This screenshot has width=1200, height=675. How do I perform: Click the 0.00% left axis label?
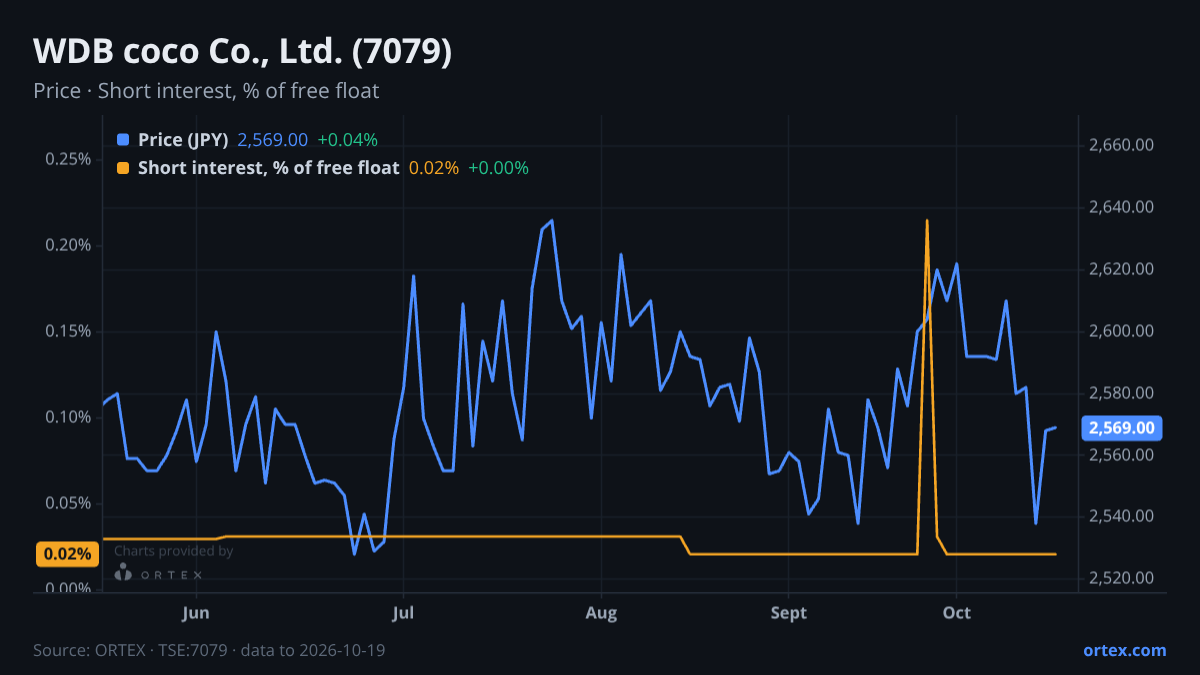69,588
